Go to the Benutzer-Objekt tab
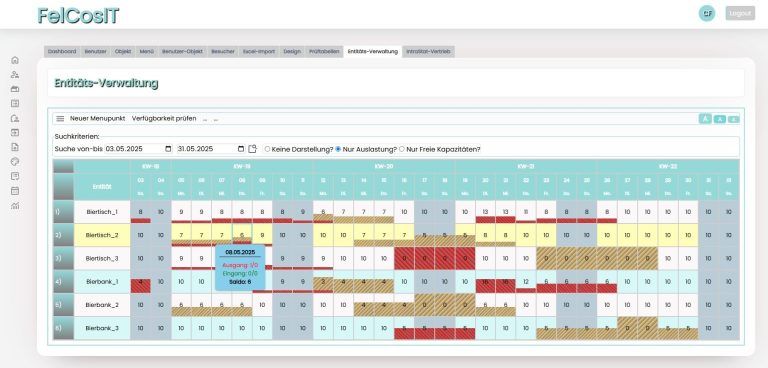The width and height of the screenshot is (768, 368). (x=182, y=51)
